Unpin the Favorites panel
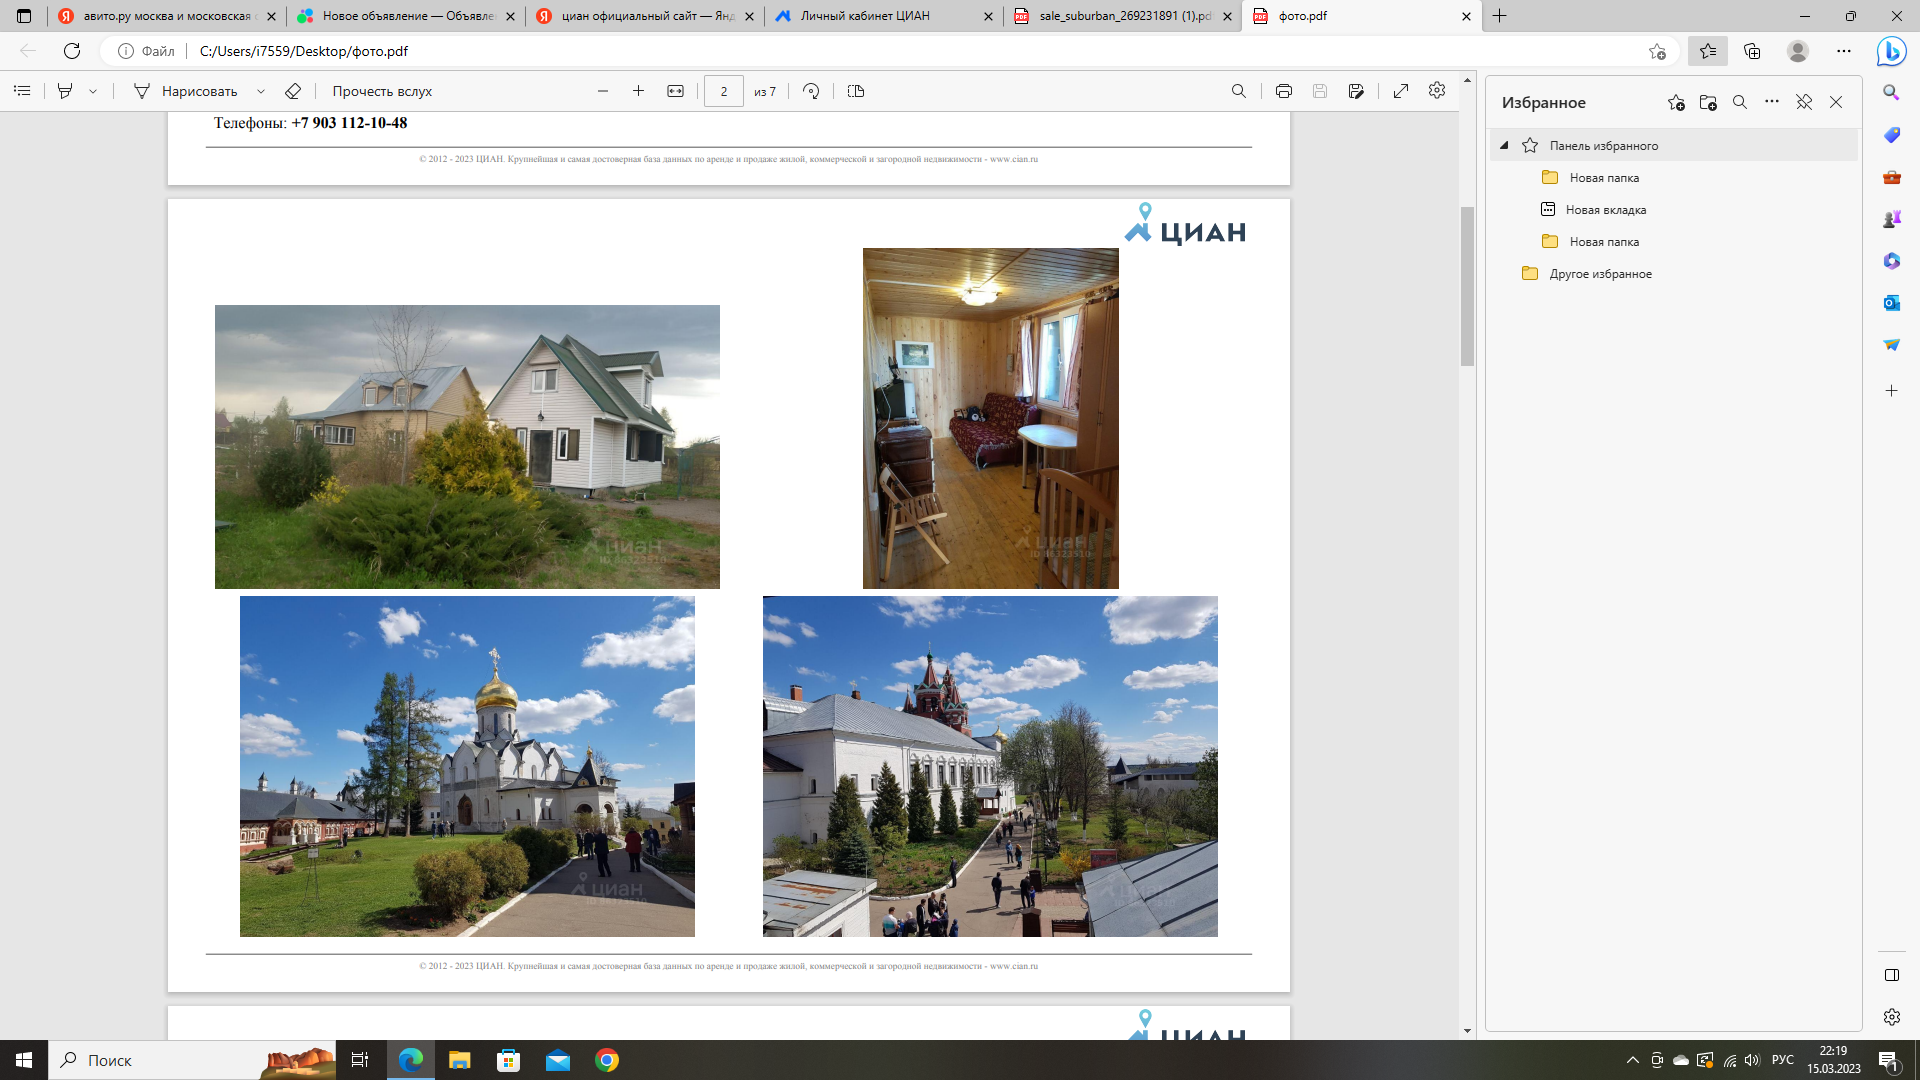 (1804, 102)
